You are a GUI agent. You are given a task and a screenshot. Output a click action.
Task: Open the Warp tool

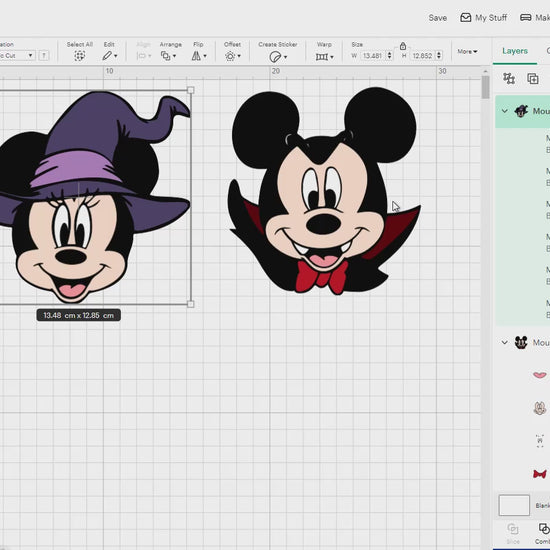point(322,56)
